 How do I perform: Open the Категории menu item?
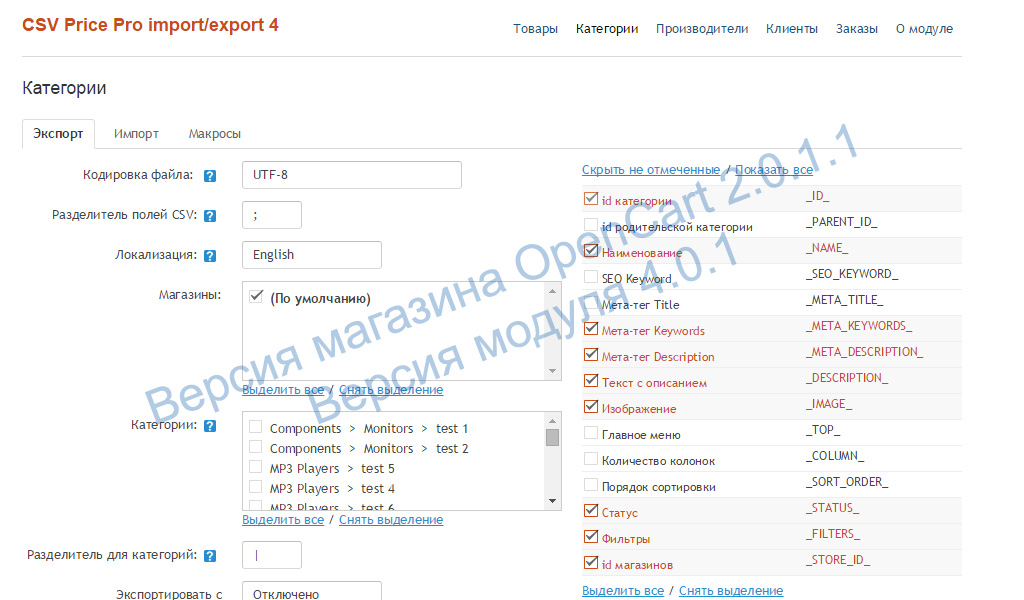[x=607, y=29]
